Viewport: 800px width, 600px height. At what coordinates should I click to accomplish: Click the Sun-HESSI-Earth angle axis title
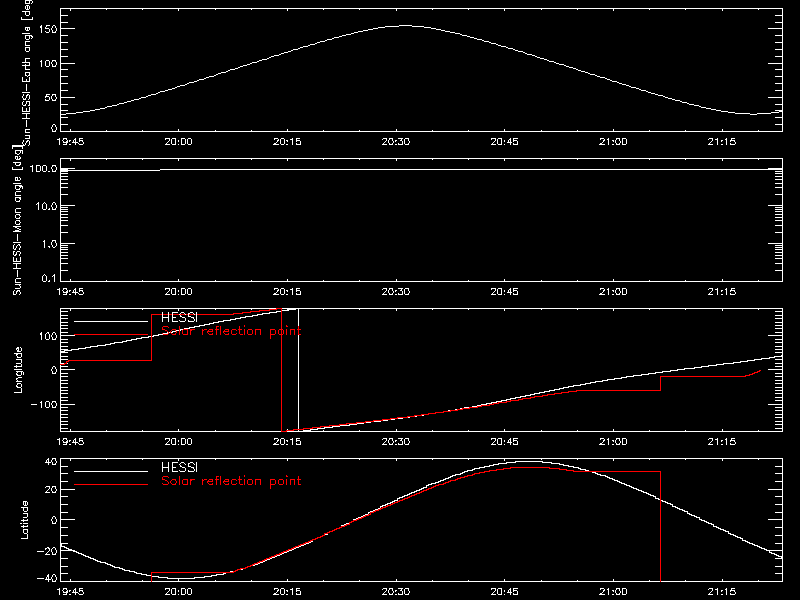(x=27, y=71)
